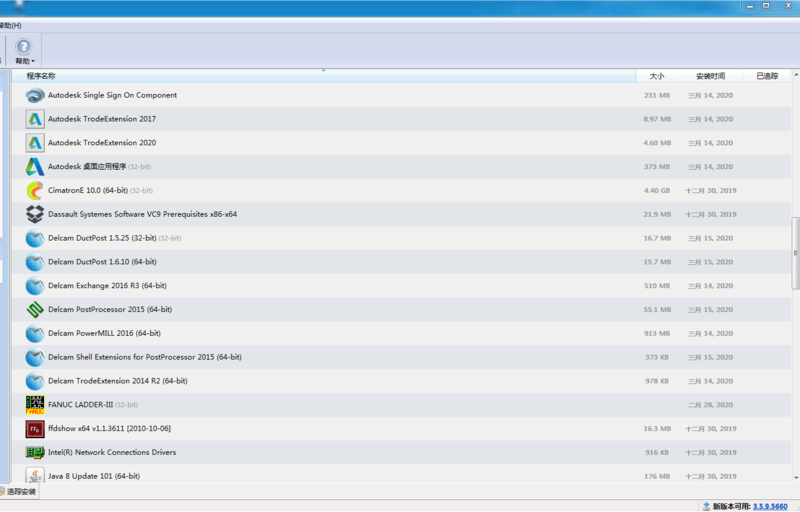Click the Autodesk desktop app (32-bit) icon
800x512 pixels.
(x=35, y=167)
